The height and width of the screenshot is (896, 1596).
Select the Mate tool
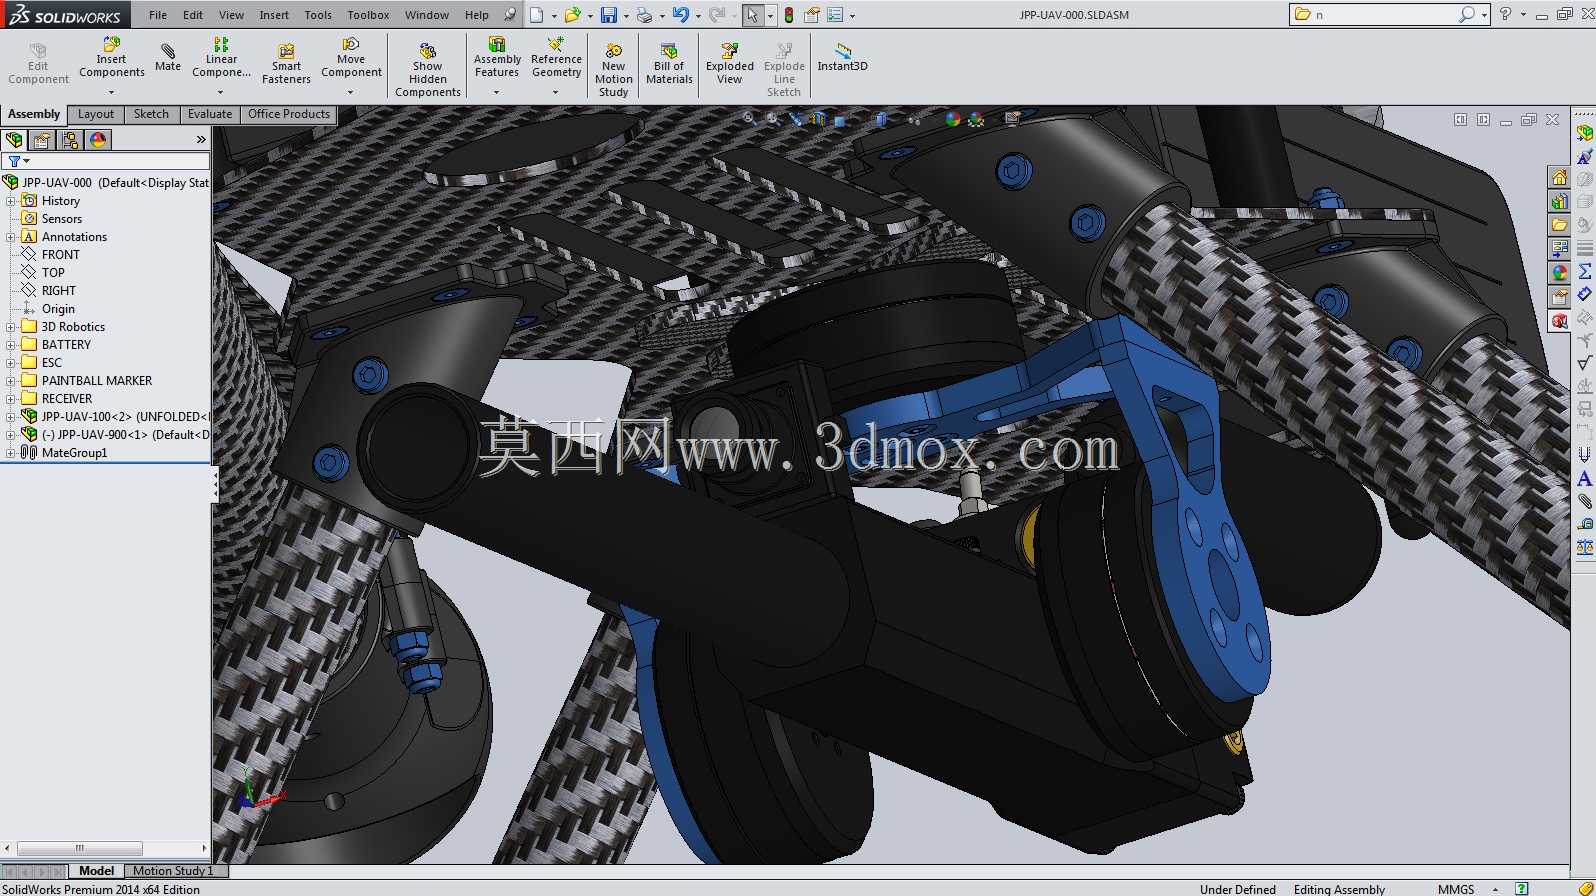click(168, 58)
